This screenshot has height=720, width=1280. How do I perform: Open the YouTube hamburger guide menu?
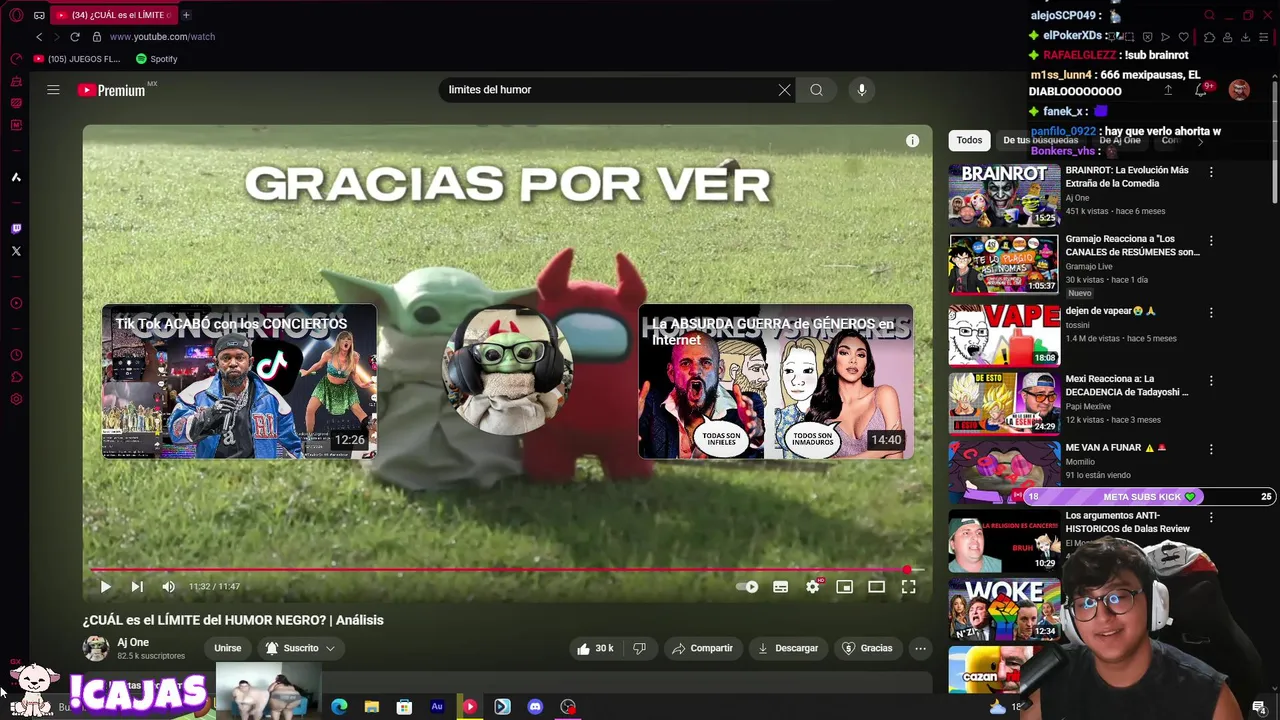click(53, 90)
